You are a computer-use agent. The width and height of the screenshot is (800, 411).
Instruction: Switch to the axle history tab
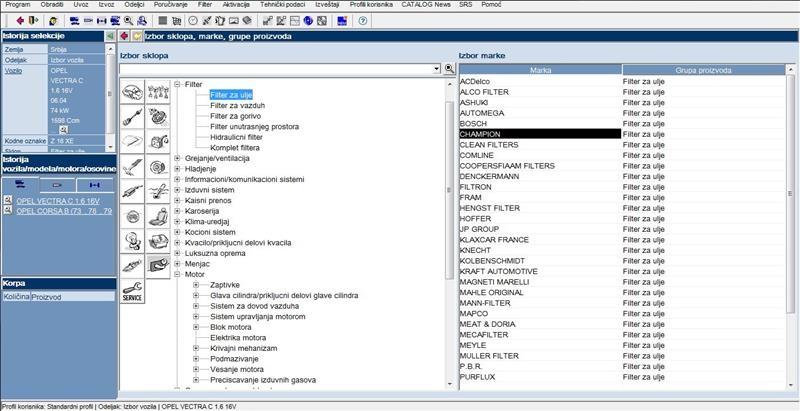95,185
